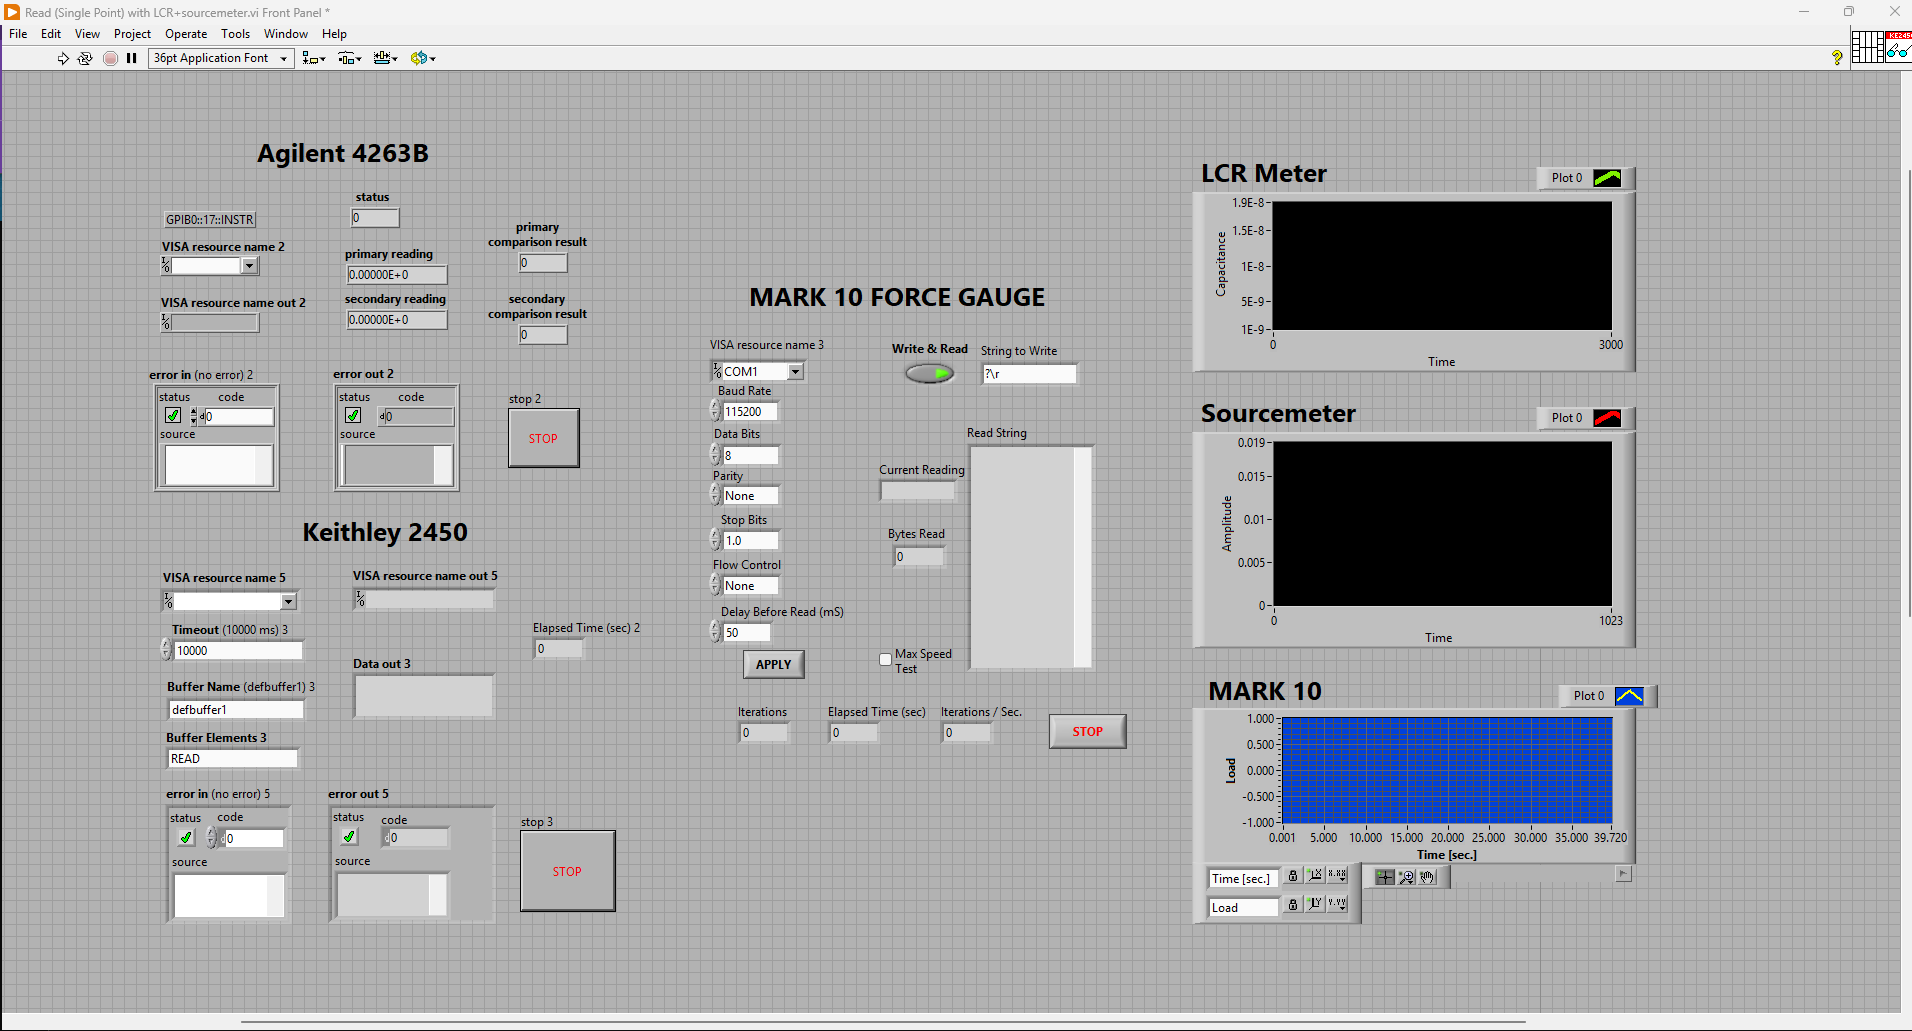Image resolution: width=1912 pixels, height=1031 pixels.
Task: Click LCR Meter Plot 0 legend icon
Action: (1607, 178)
